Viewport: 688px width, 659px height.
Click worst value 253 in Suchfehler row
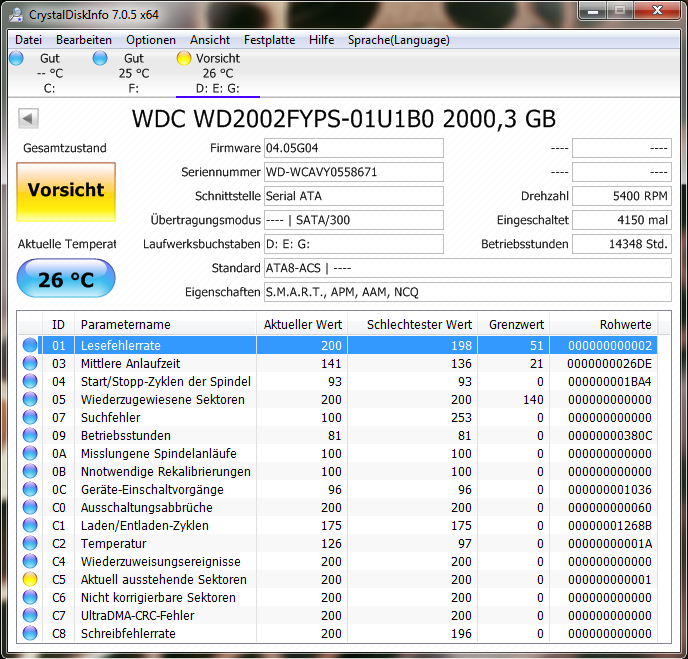[x=461, y=418]
